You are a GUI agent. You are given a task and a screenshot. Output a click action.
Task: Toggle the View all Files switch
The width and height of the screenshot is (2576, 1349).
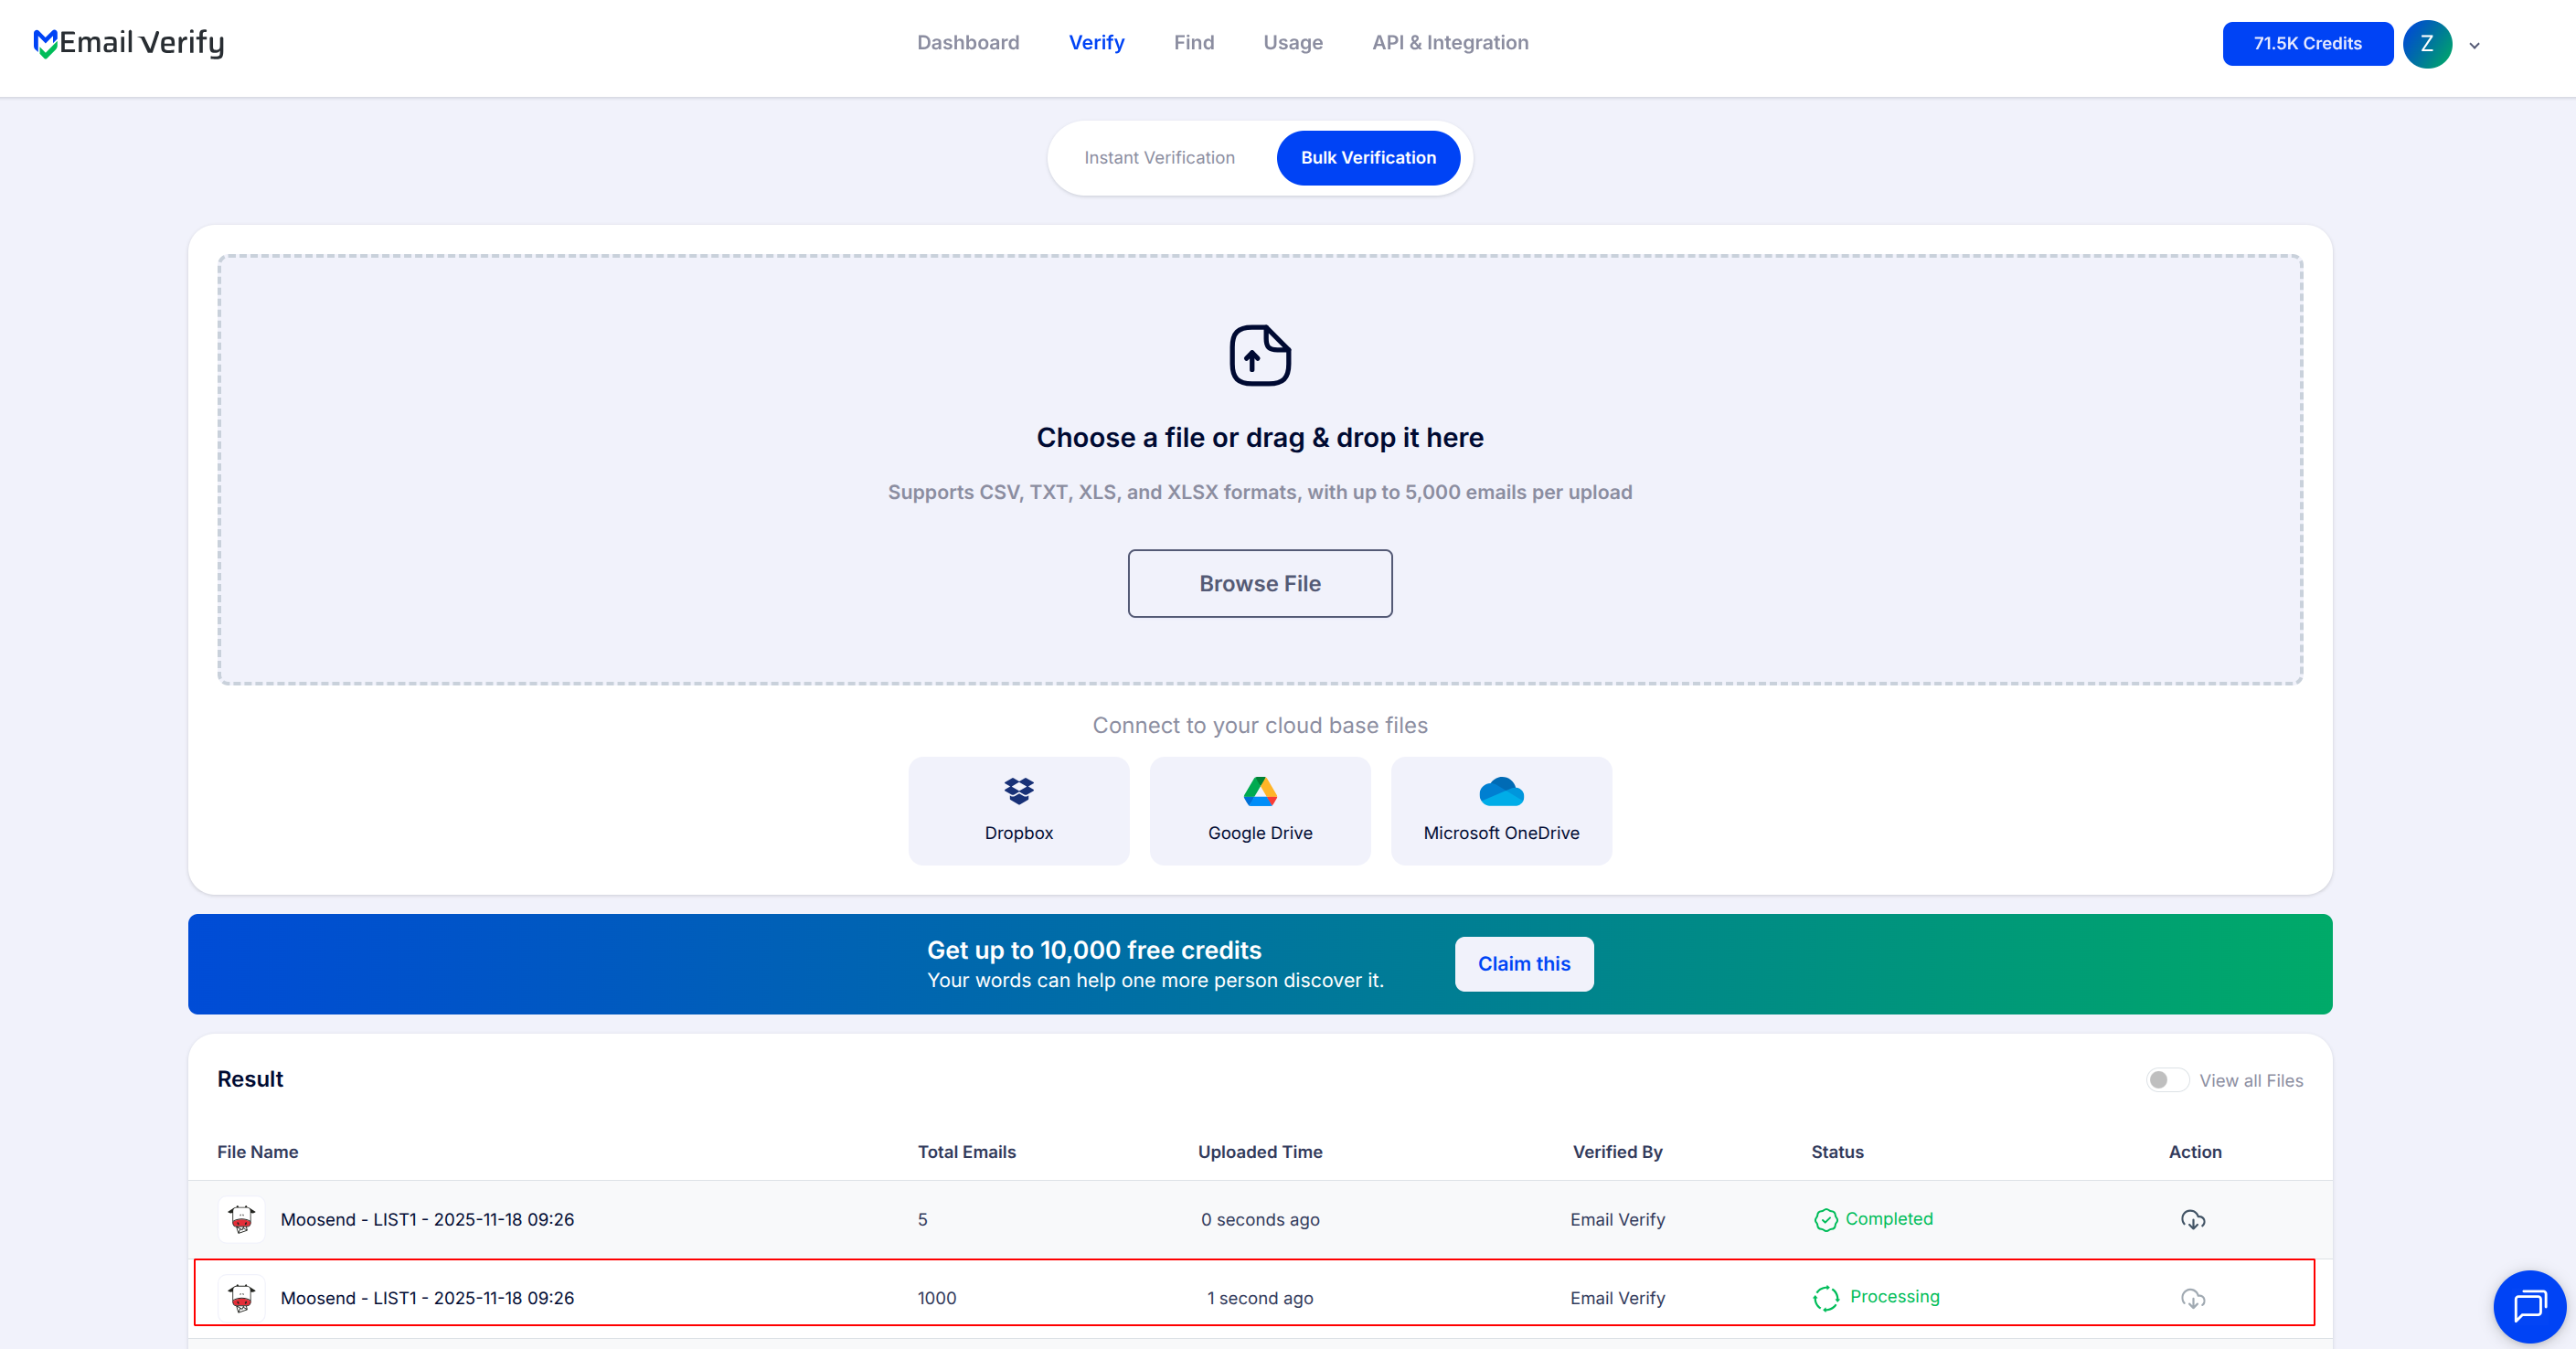tap(2167, 1081)
